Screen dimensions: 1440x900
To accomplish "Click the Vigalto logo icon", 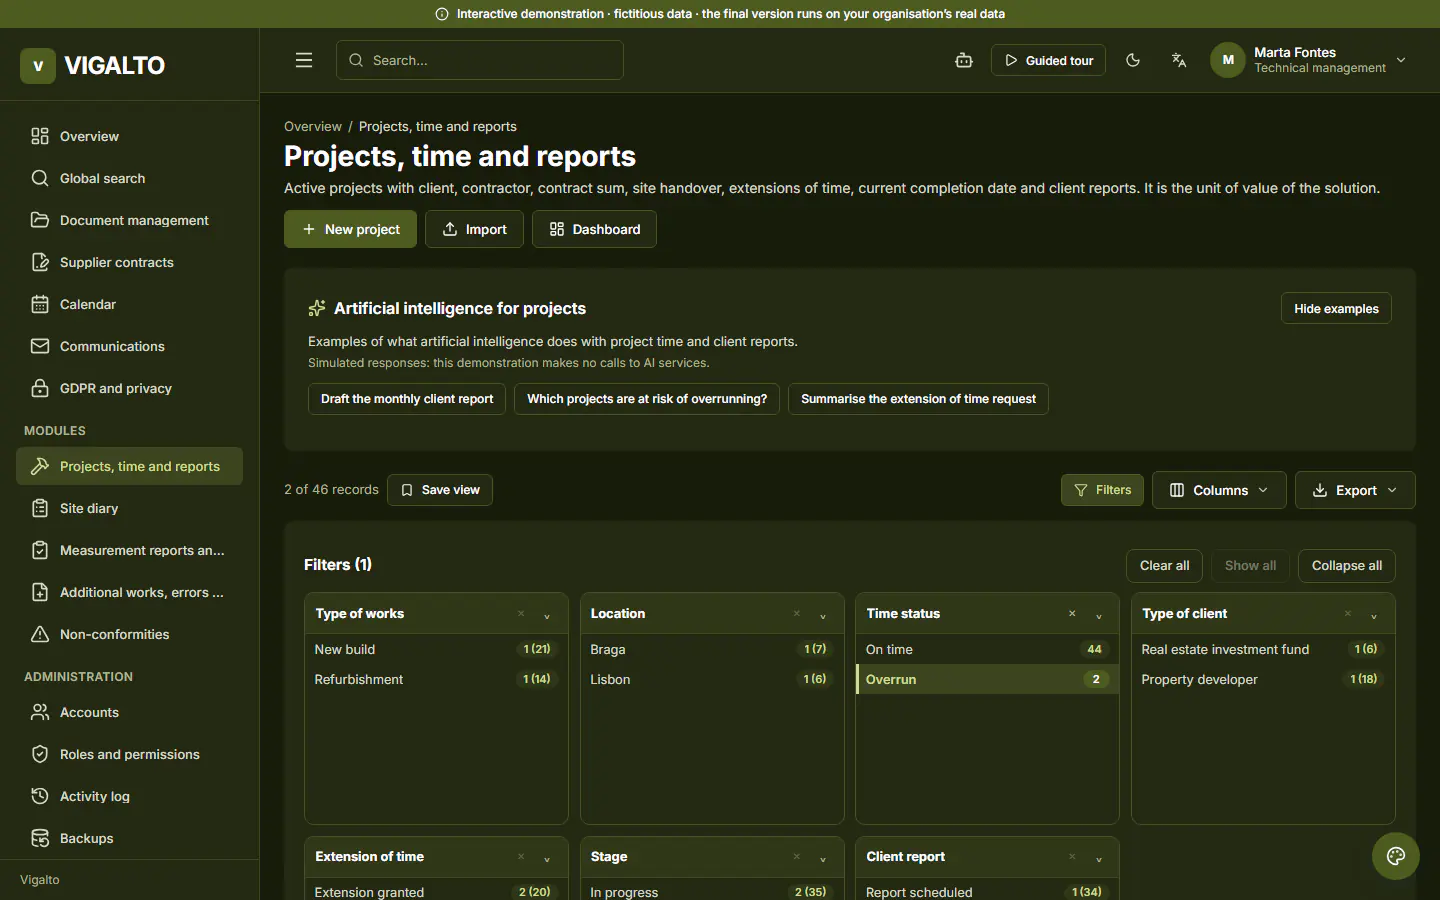I will tap(38, 66).
